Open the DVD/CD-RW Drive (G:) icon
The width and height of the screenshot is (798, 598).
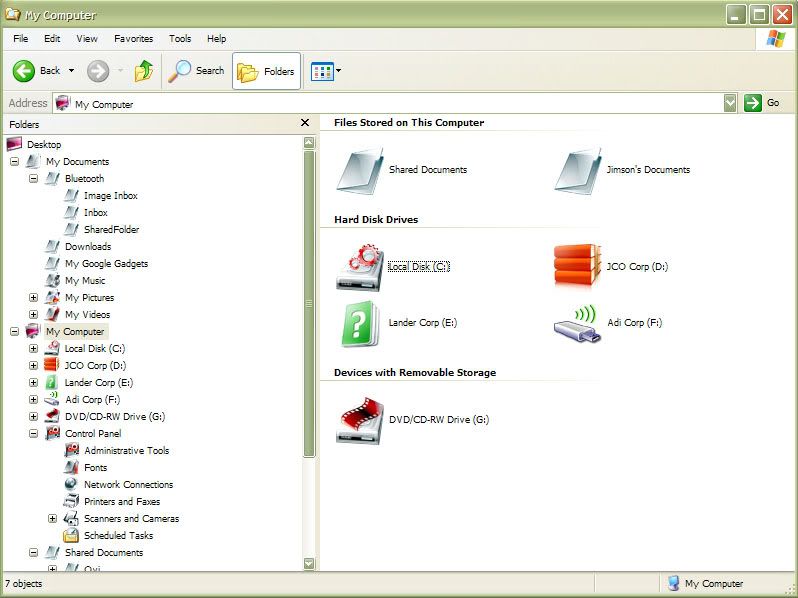pyautogui.click(x=360, y=420)
